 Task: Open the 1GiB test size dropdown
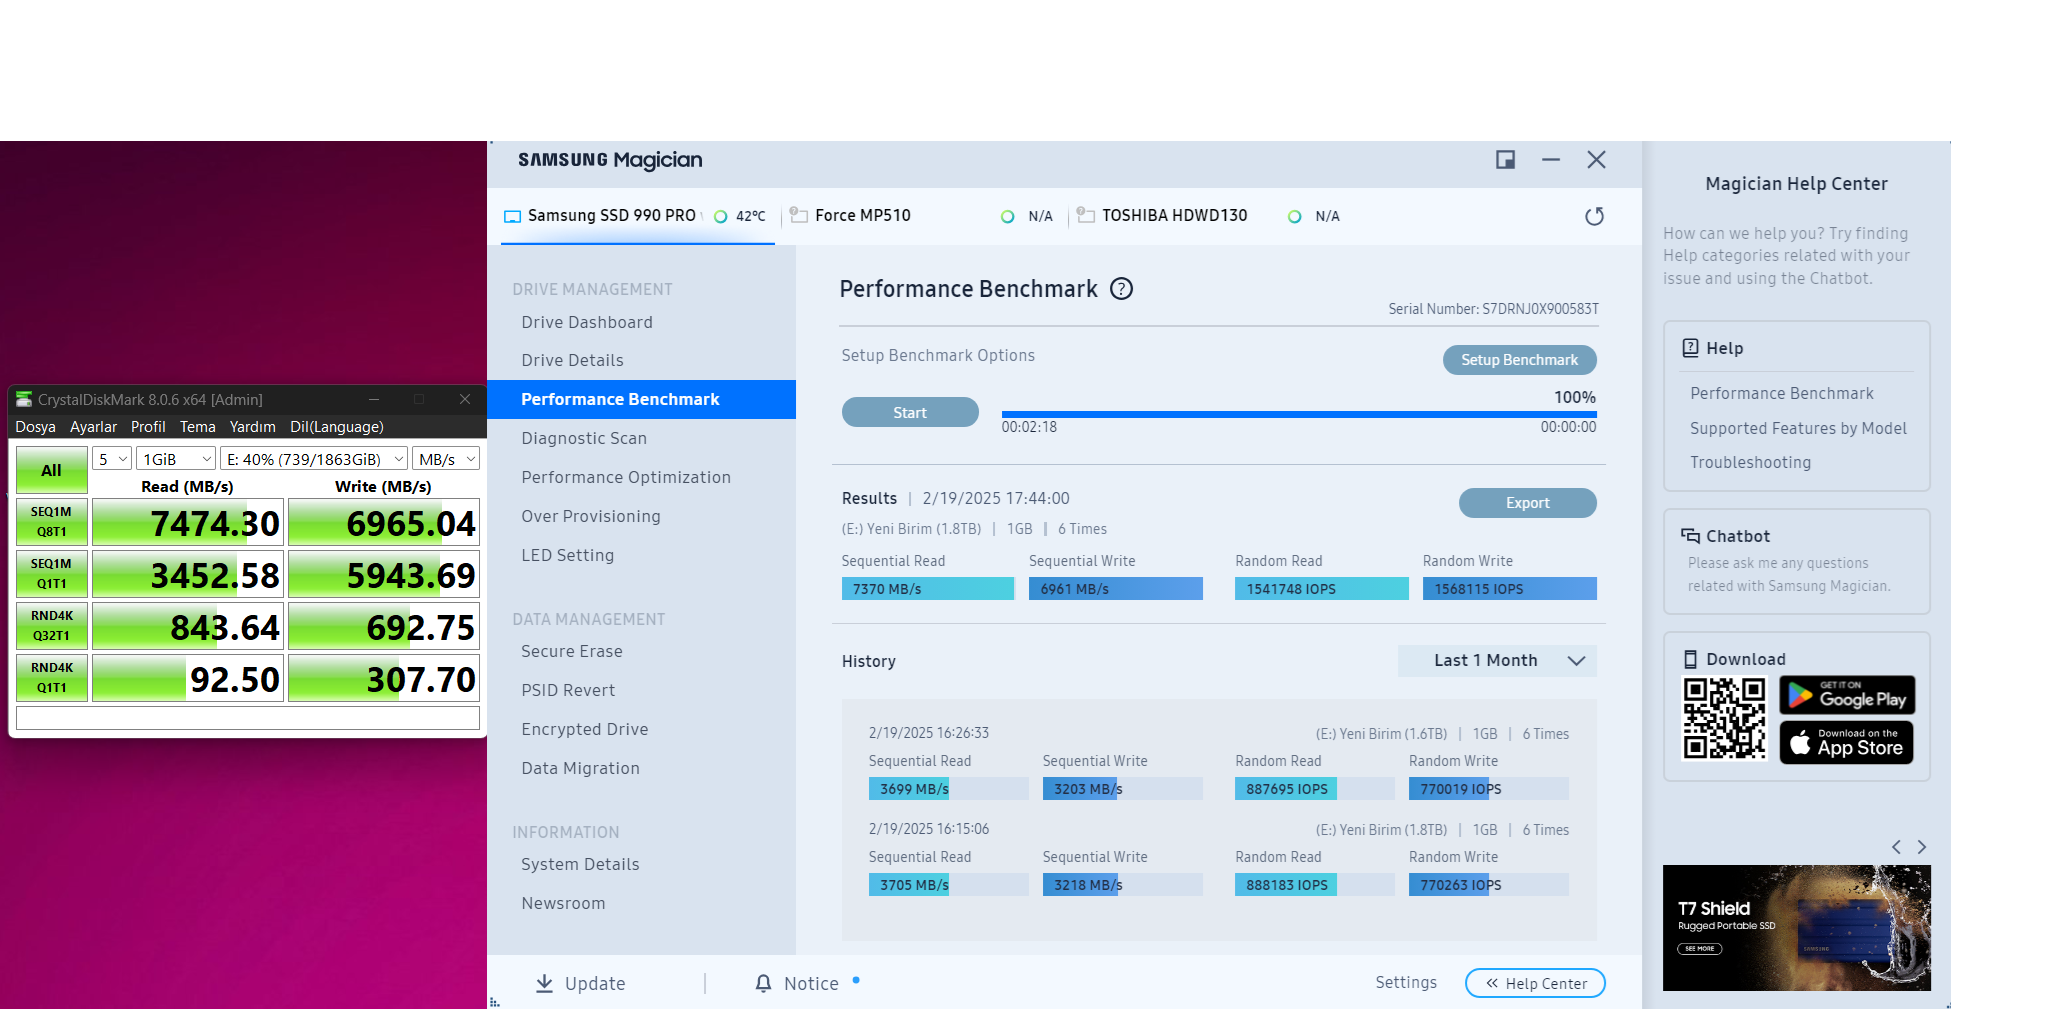click(176, 459)
